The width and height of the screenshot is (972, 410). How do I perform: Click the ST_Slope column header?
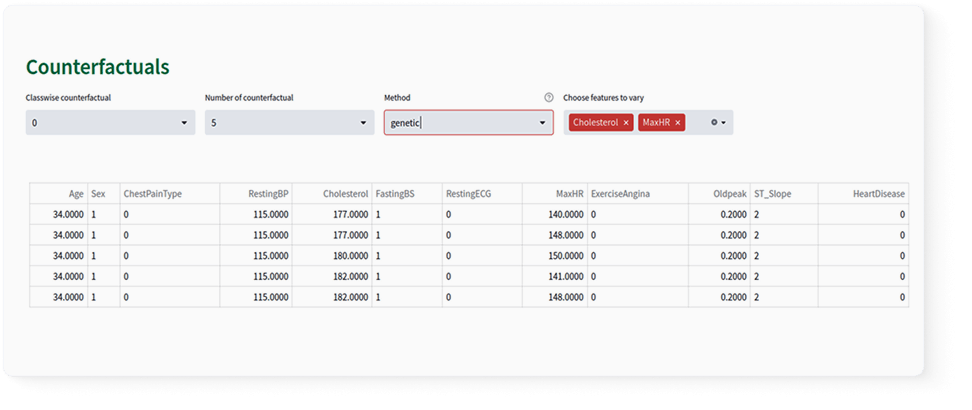click(784, 194)
